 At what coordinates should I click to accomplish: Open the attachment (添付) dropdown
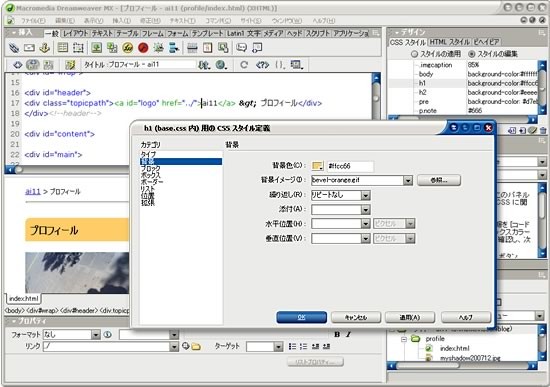pos(365,210)
